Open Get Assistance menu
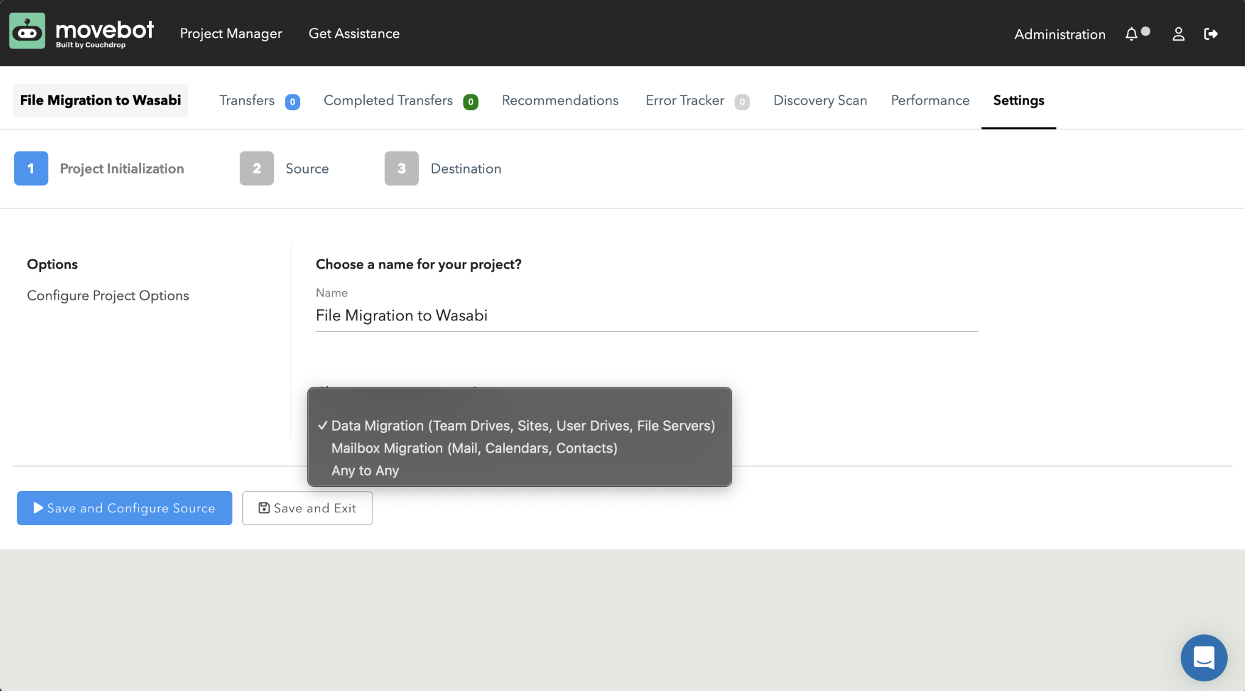This screenshot has width=1245, height=691. (x=354, y=33)
